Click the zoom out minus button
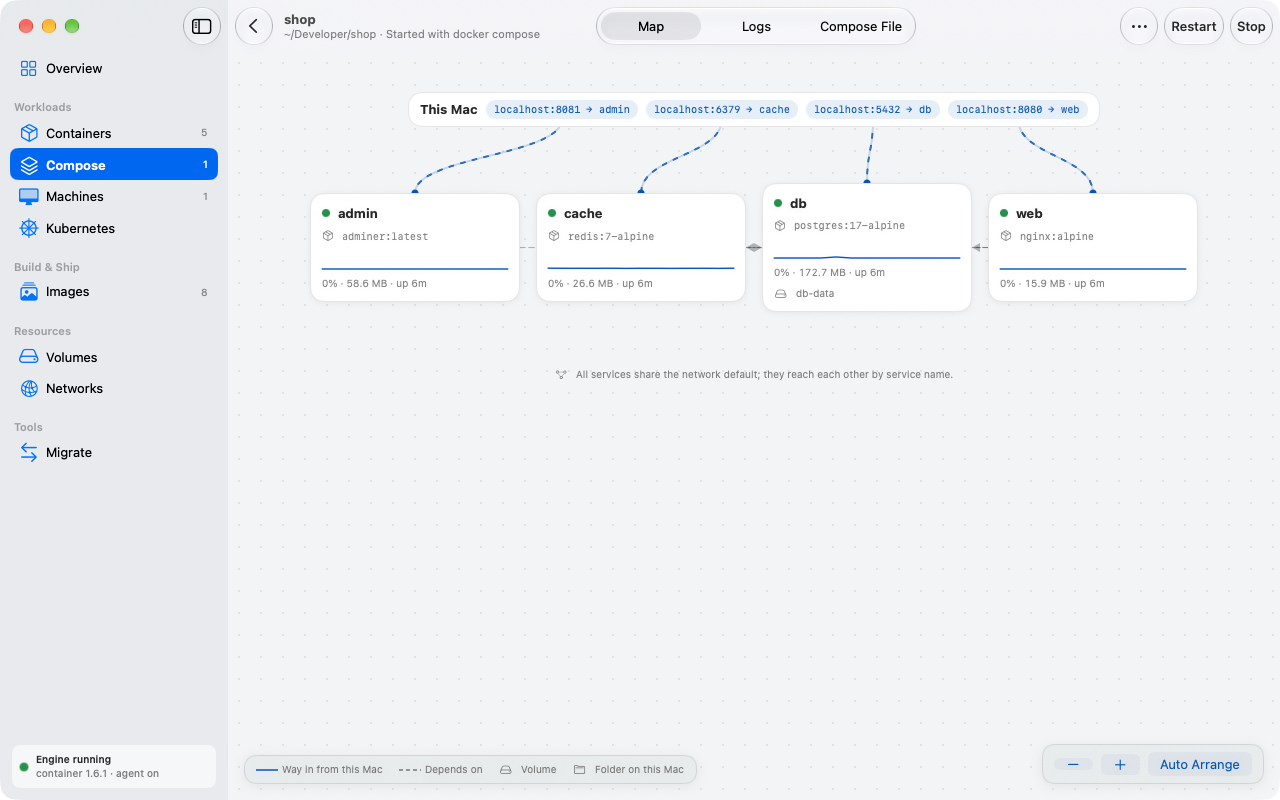This screenshot has width=1280, height=800. [x=1073, y=765]
